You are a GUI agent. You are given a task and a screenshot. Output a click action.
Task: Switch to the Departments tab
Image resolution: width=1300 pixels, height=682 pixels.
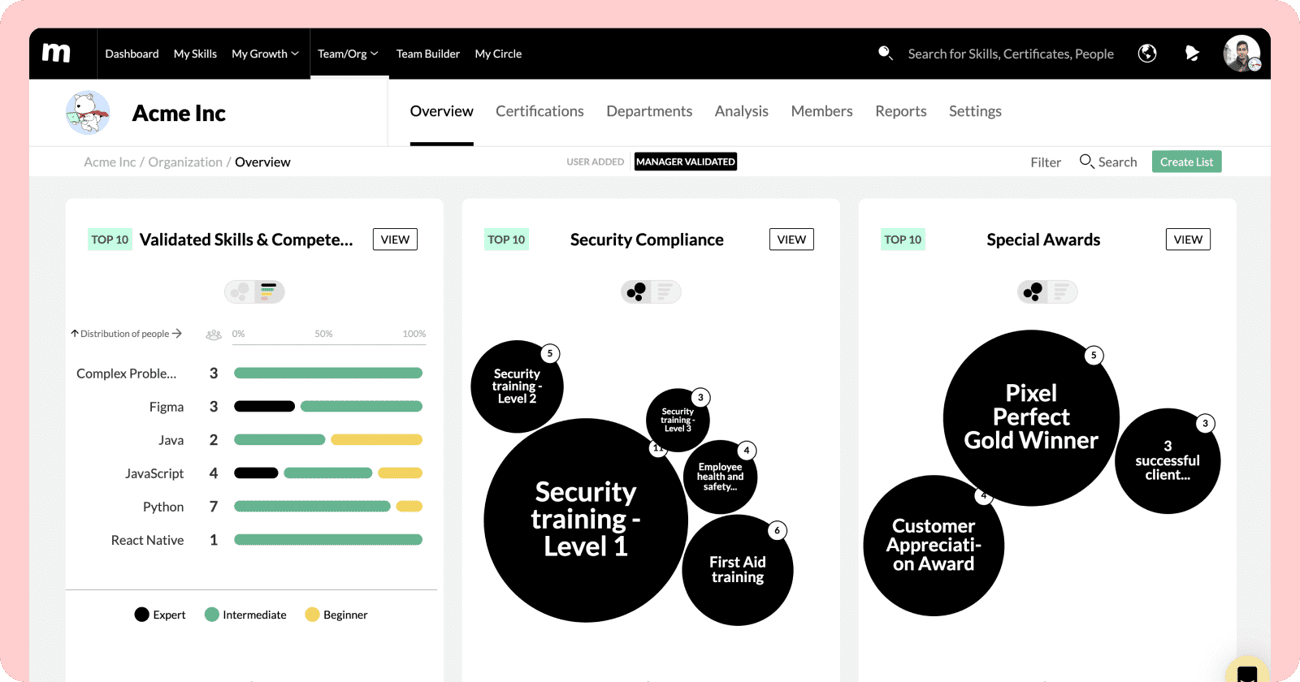(x=649, y=111)
